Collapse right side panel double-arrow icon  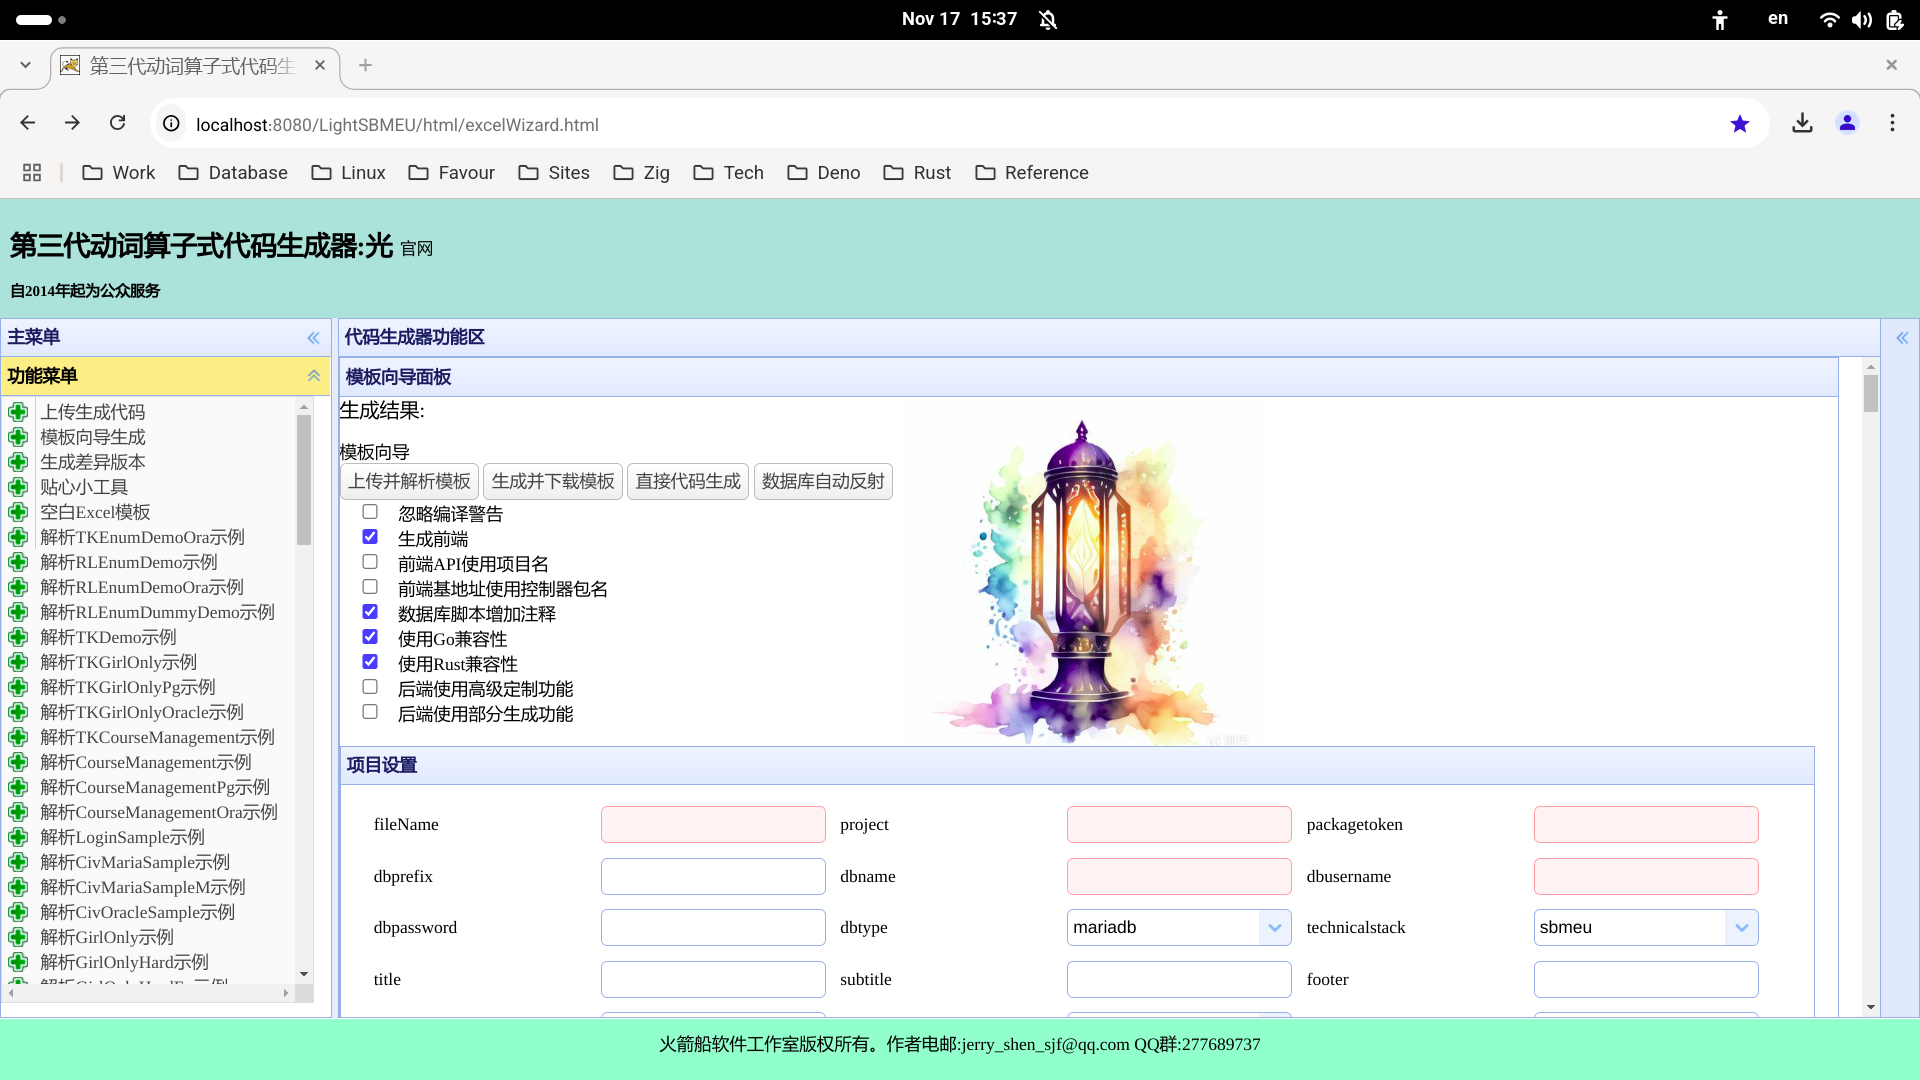click(1902, 338)
